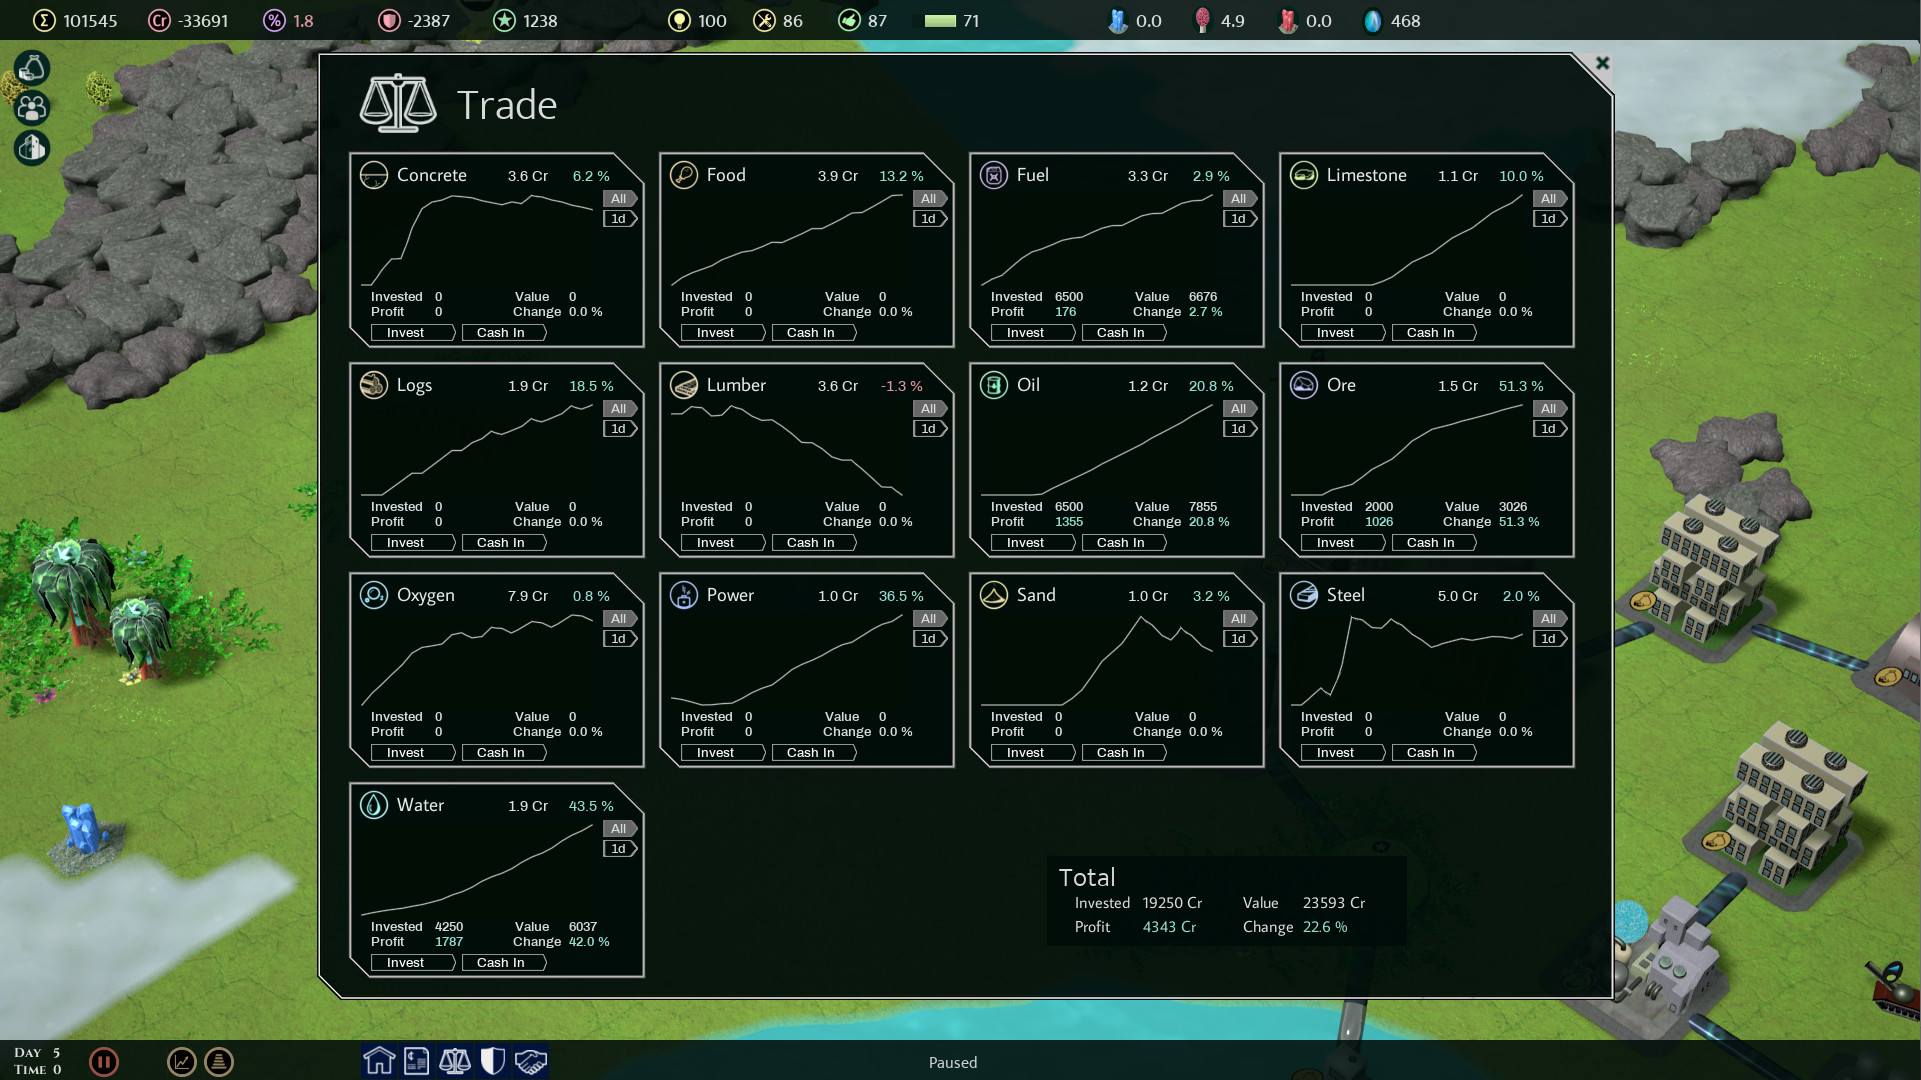Open the edicts document icon
Screen dimensions: 1921x1080
[x=417, y=1060]
